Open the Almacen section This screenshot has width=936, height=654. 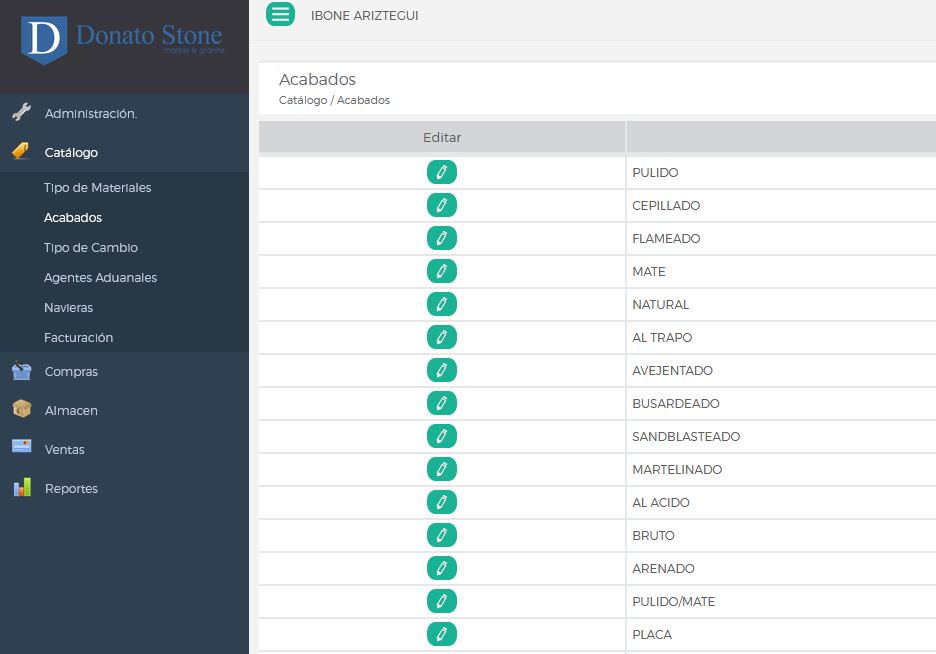[71, 411]
